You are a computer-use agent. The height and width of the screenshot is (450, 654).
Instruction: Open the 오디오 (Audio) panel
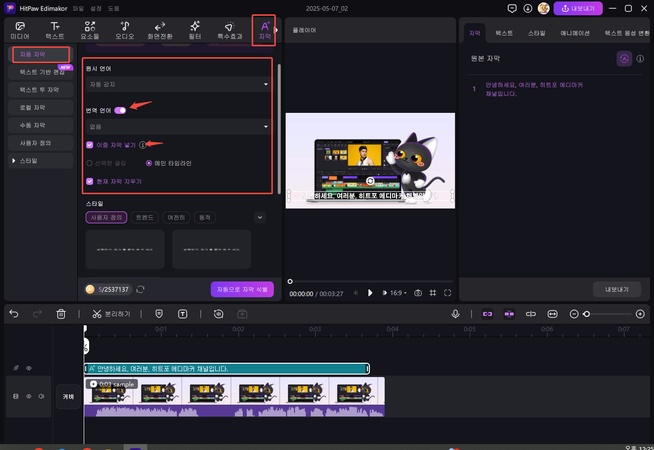[x=125, y=30]
